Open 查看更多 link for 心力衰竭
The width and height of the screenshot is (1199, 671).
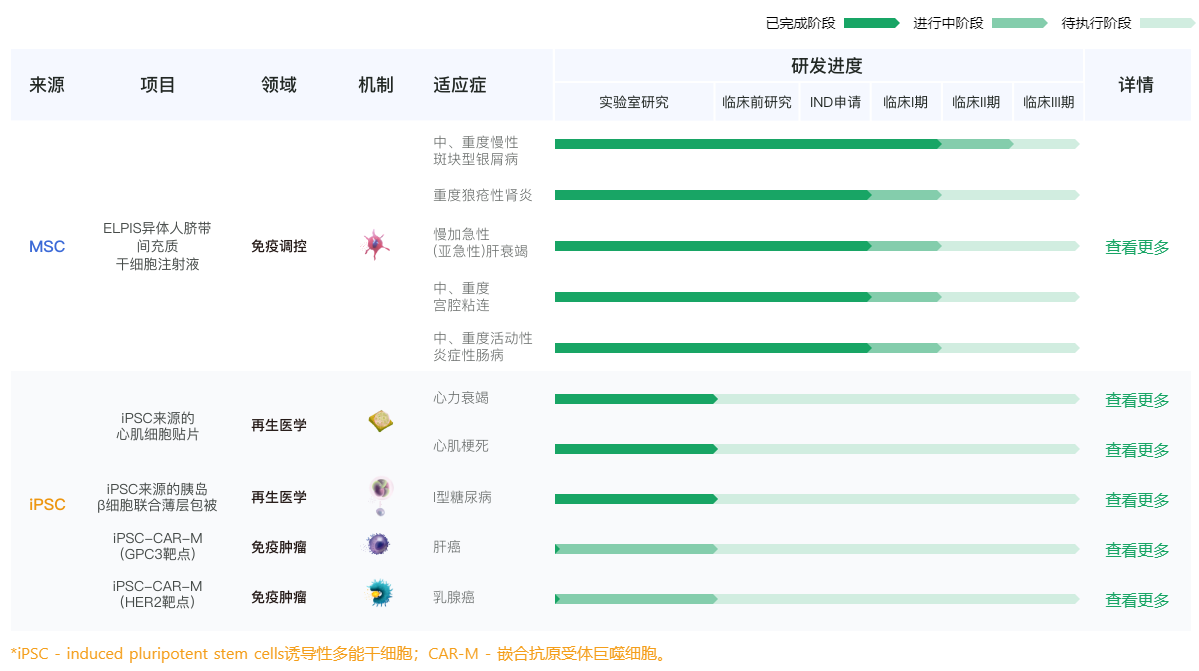pos(1137,400)
